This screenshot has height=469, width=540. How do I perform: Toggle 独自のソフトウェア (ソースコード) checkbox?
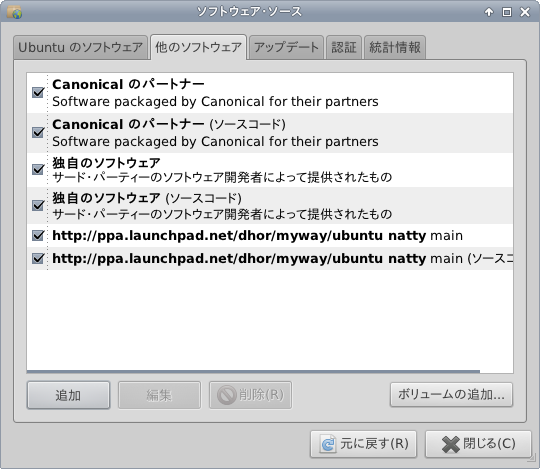coord(38,206)
